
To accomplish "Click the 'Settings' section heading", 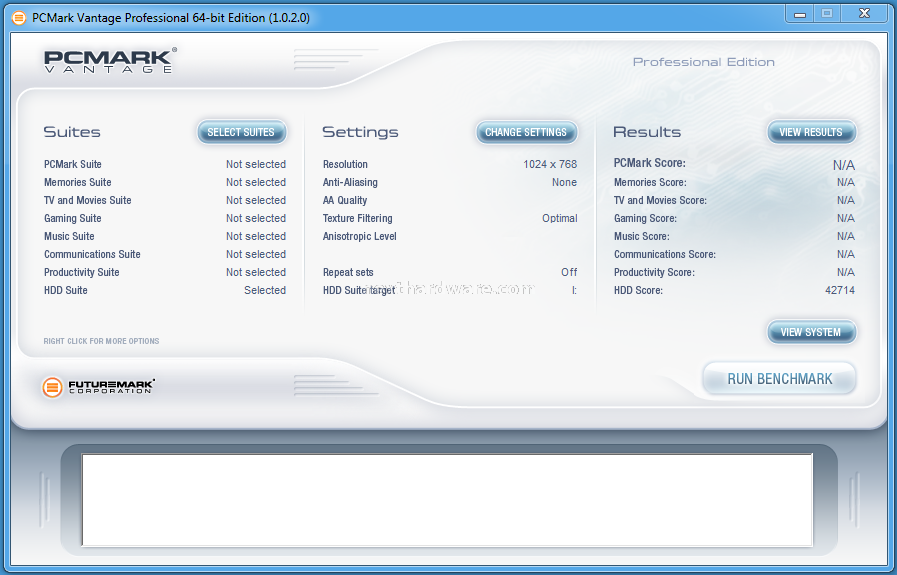I will pos(360,132).
